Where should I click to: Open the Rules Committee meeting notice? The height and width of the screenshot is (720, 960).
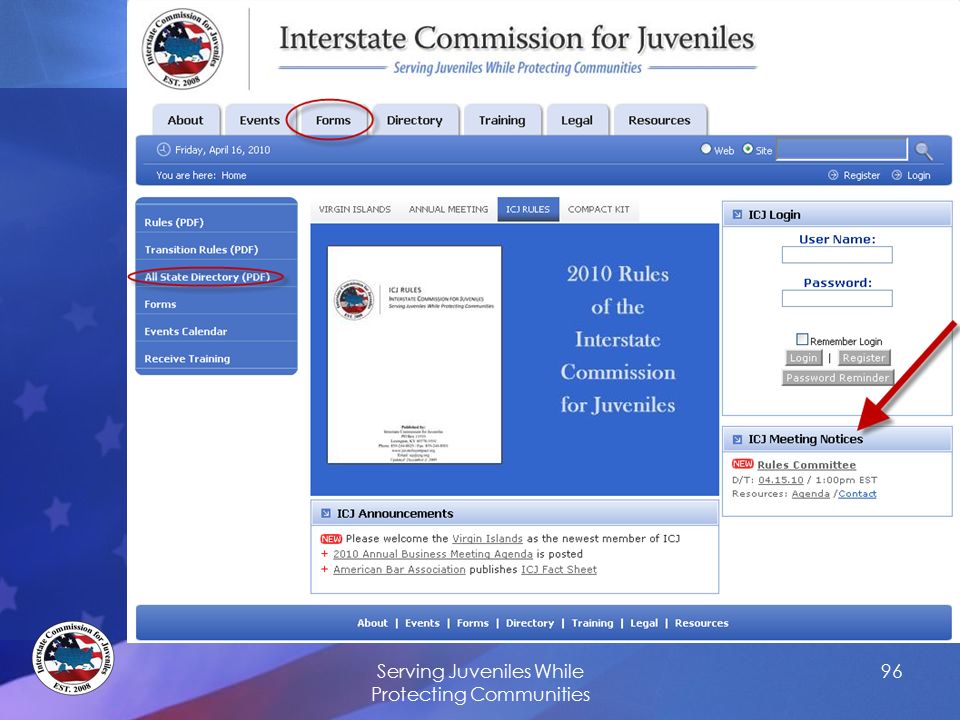(806, 465)
